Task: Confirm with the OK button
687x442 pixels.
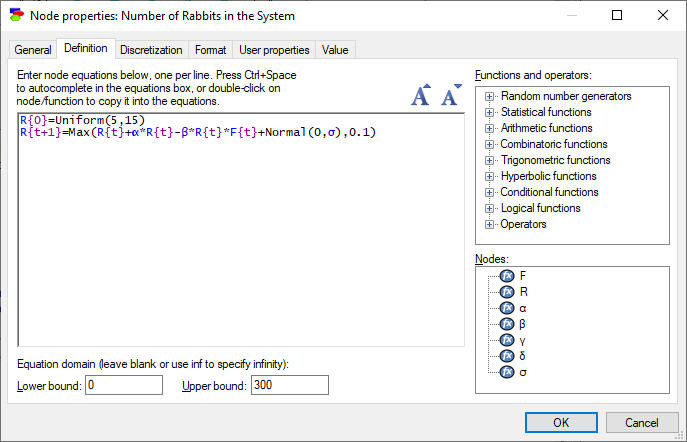Action: coord(561,422)
